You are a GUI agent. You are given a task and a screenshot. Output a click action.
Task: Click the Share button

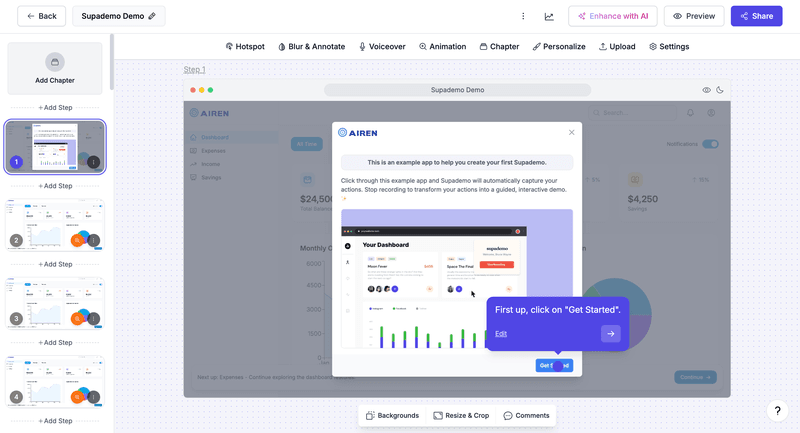(756, 16)
